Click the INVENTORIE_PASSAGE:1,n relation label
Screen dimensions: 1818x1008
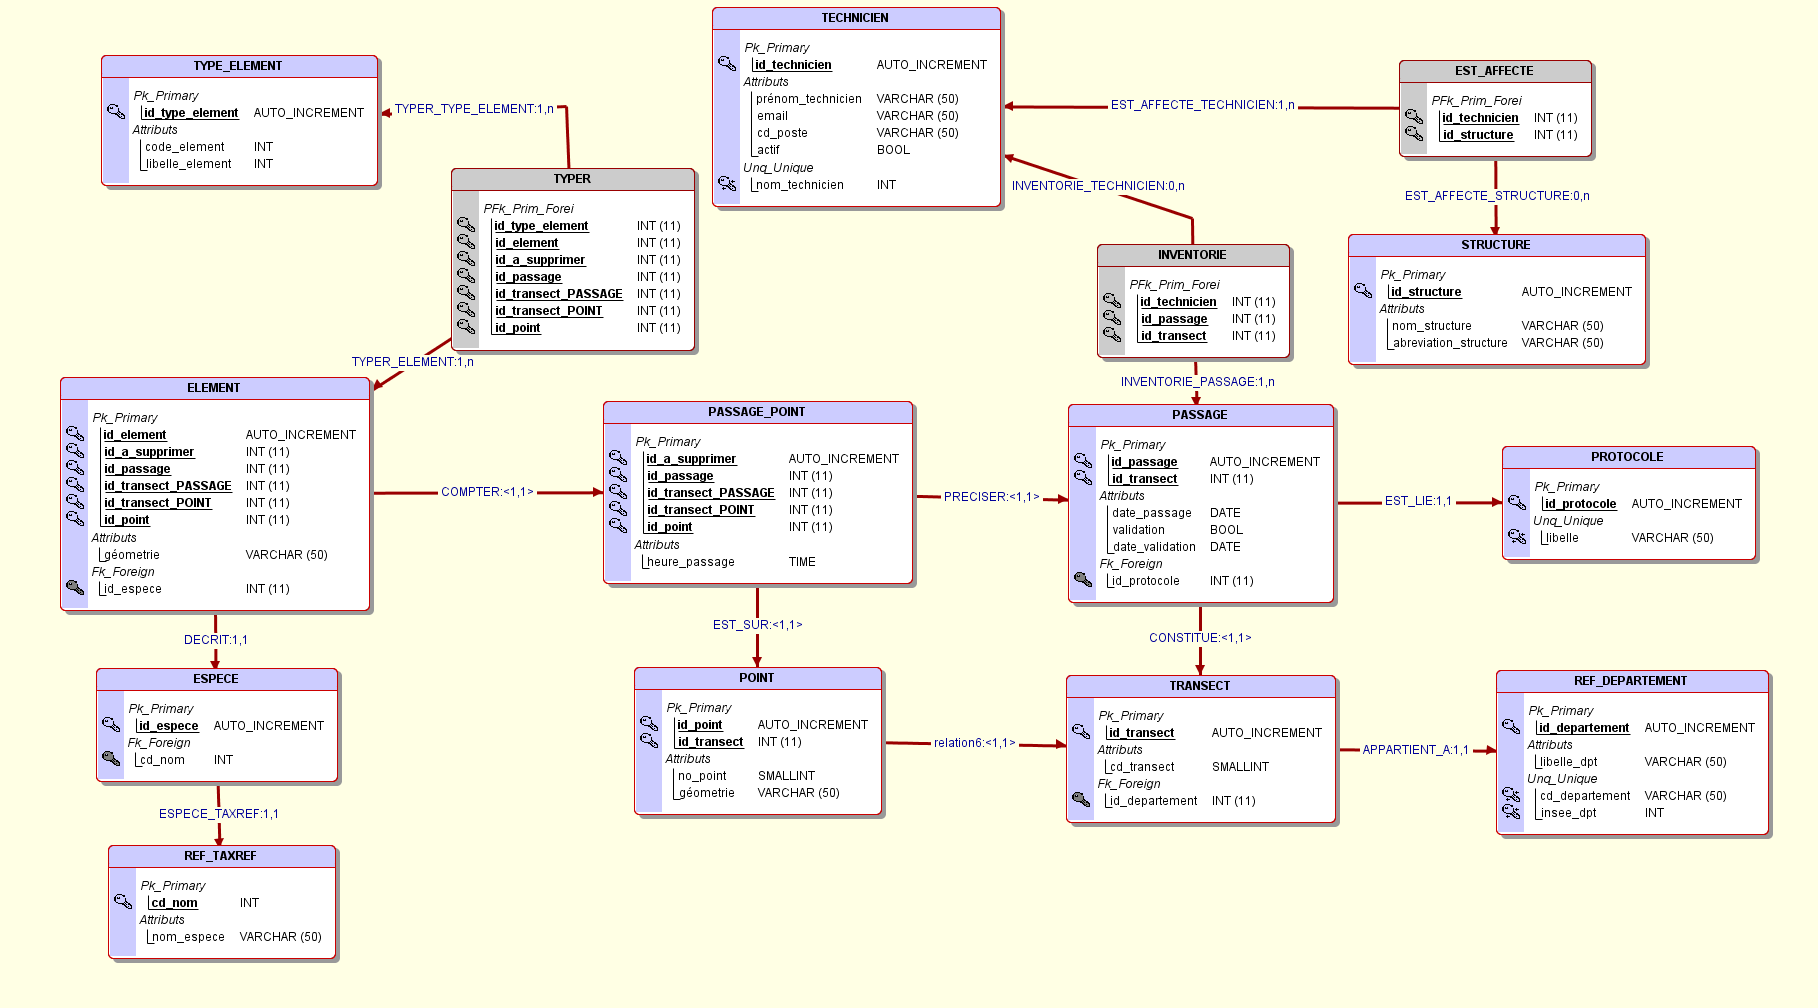pyautogui.click(x=1197, y=382)
